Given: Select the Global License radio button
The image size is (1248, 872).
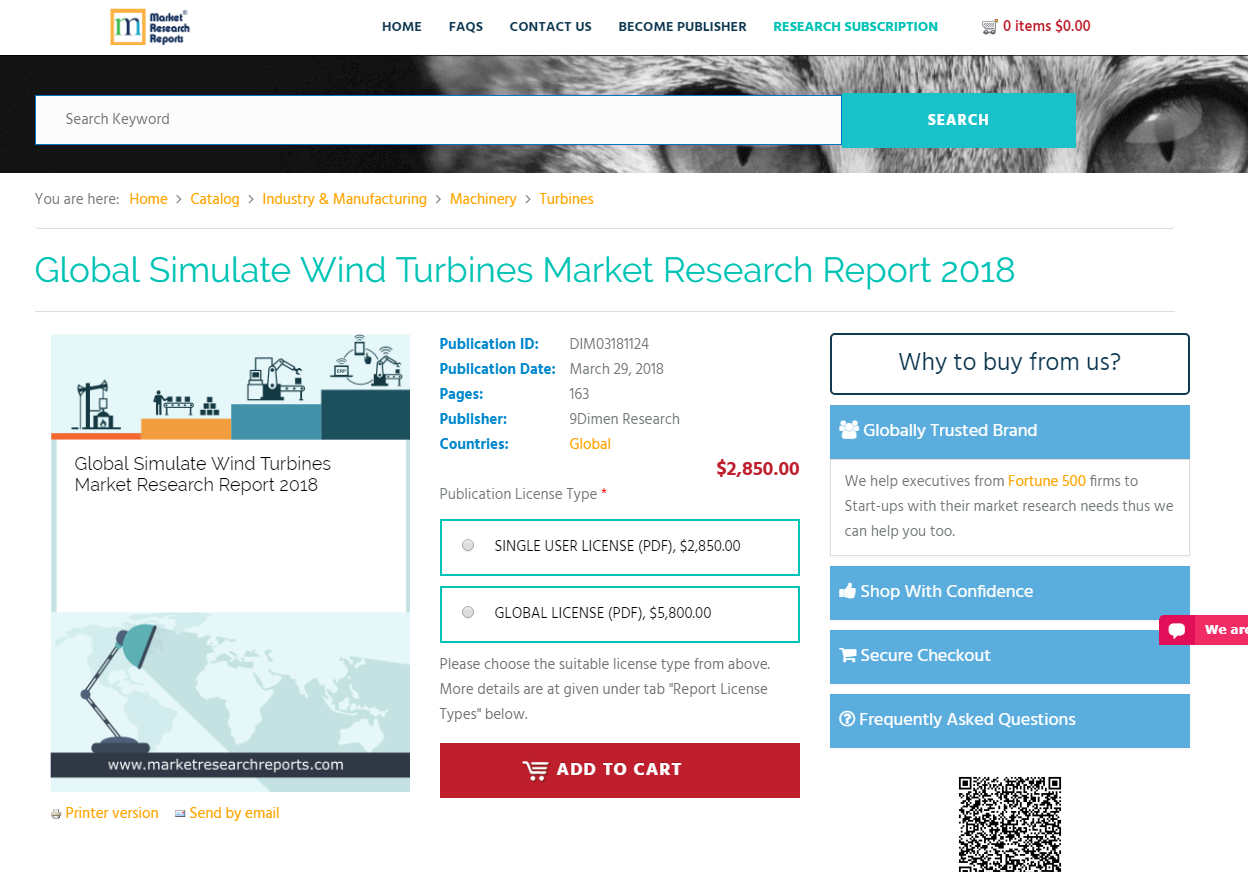Looking at the screenshot, I should [467, 612].
